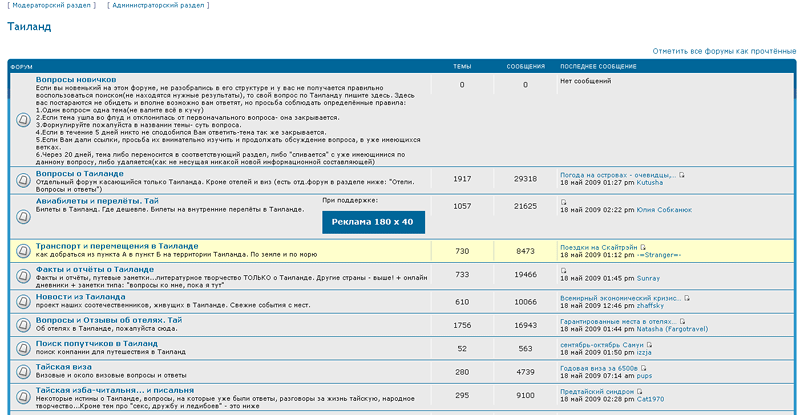Click the Нет сообщений text
The height and width of the screenshot is (415, 800).
click(585, 81)
